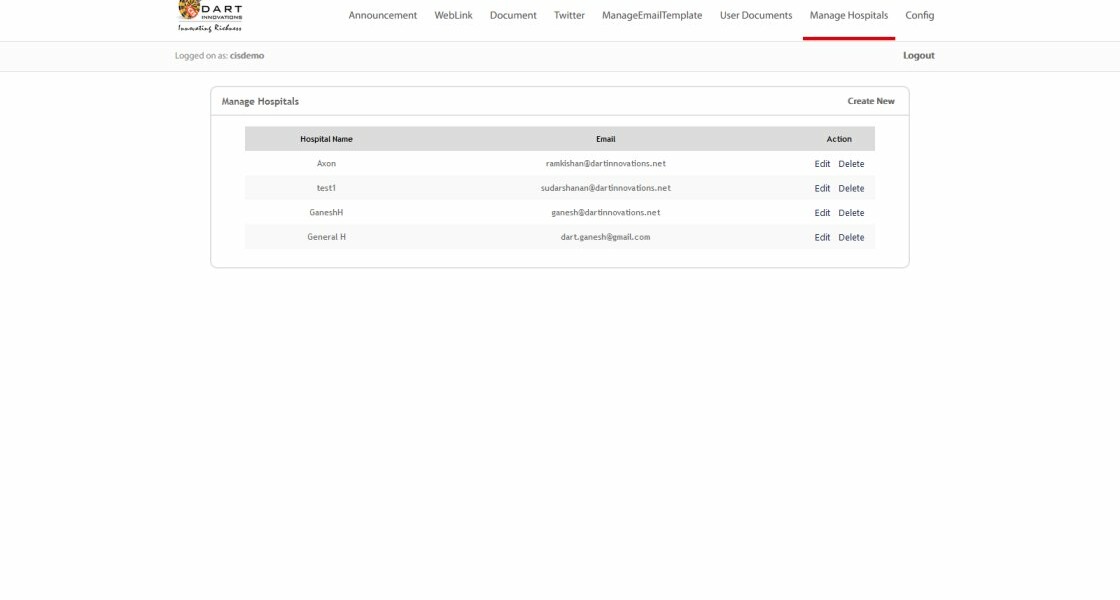Edit the GaneshH hospital entry
This screenshot has height=600, width=1120.
pos(822,213)
